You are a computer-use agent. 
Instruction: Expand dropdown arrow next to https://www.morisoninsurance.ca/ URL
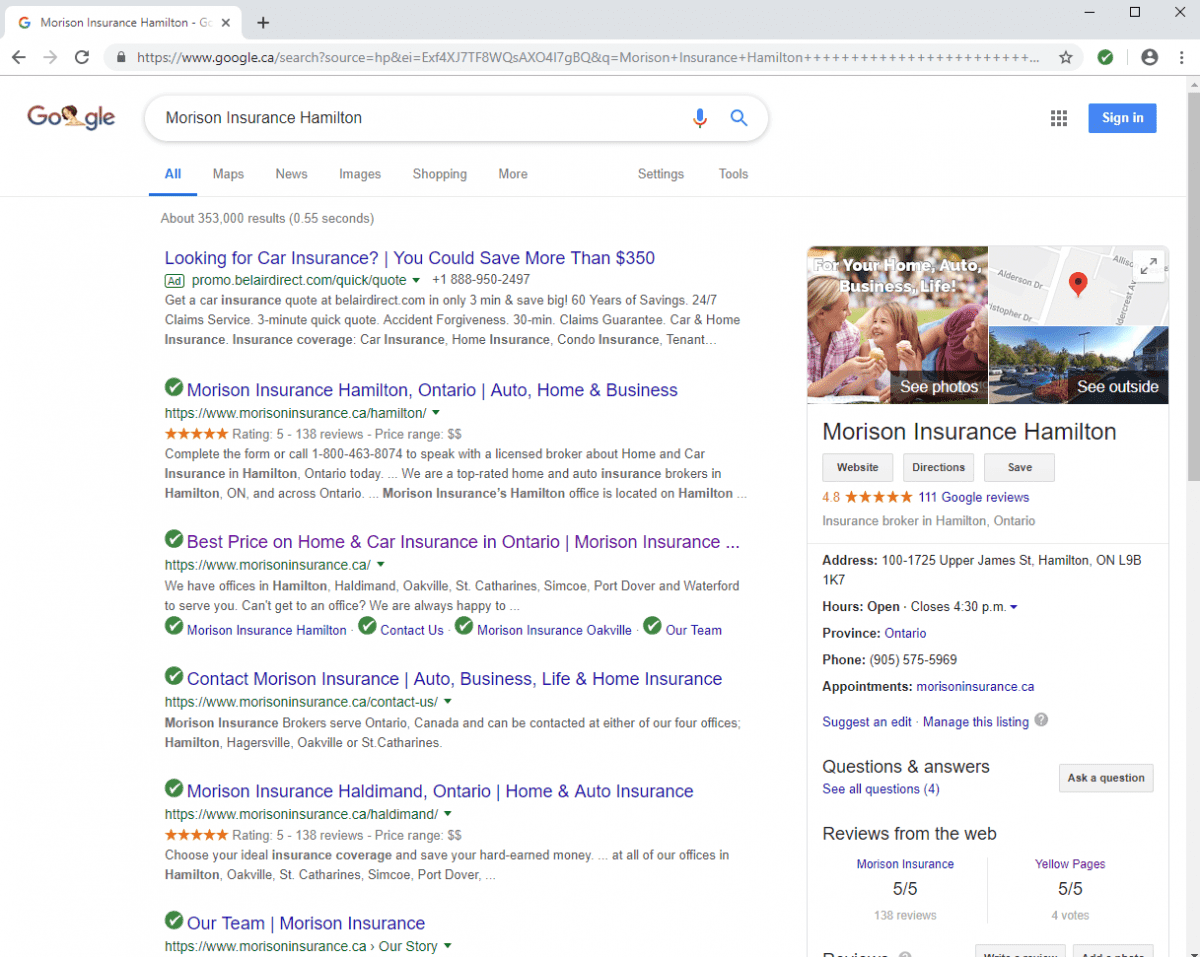click(x=380, y=565)
